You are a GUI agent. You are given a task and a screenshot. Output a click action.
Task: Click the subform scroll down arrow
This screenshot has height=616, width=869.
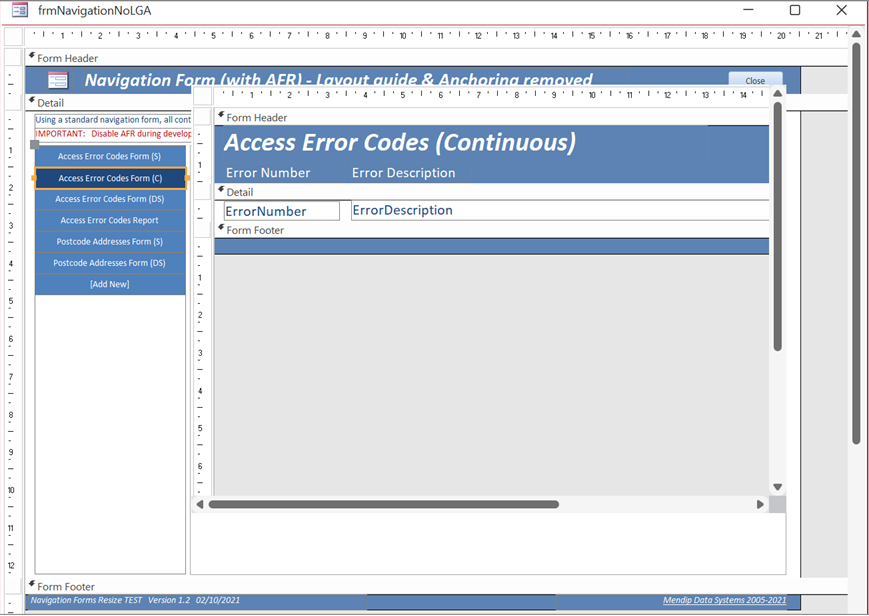point(778,487)
